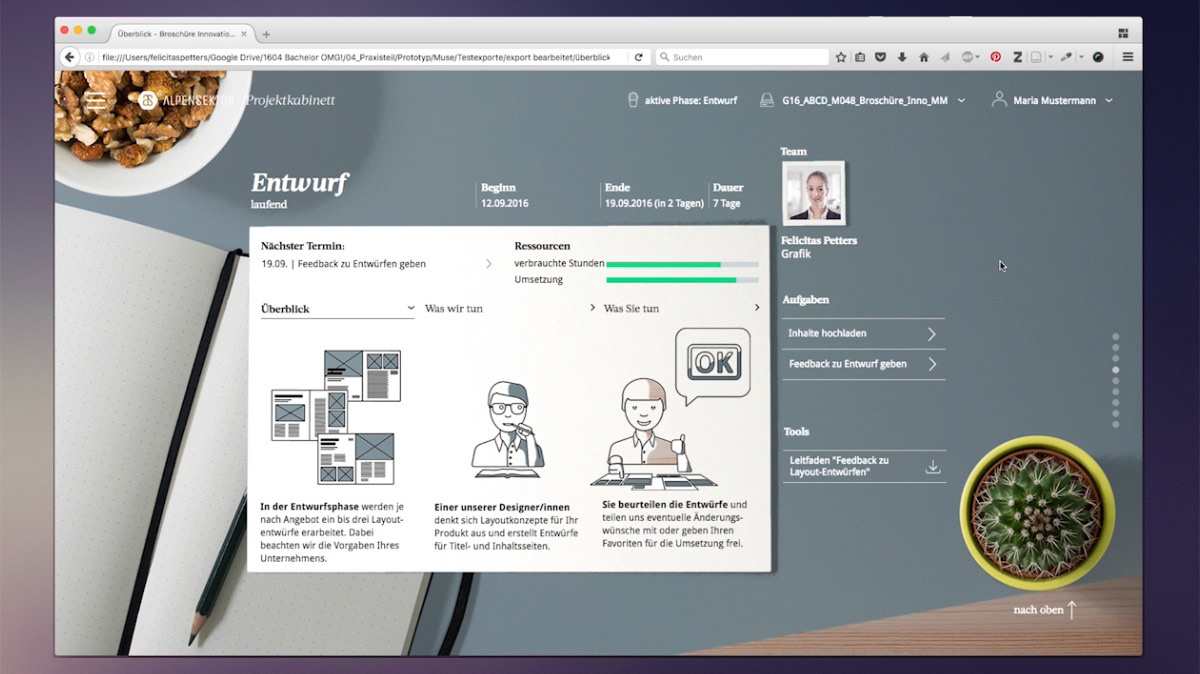Open next appointment chevron beside Feedback zu Entwürfen
Image resolution: width=1200 pixels, height=674 pixels.
tap(489, 264)
